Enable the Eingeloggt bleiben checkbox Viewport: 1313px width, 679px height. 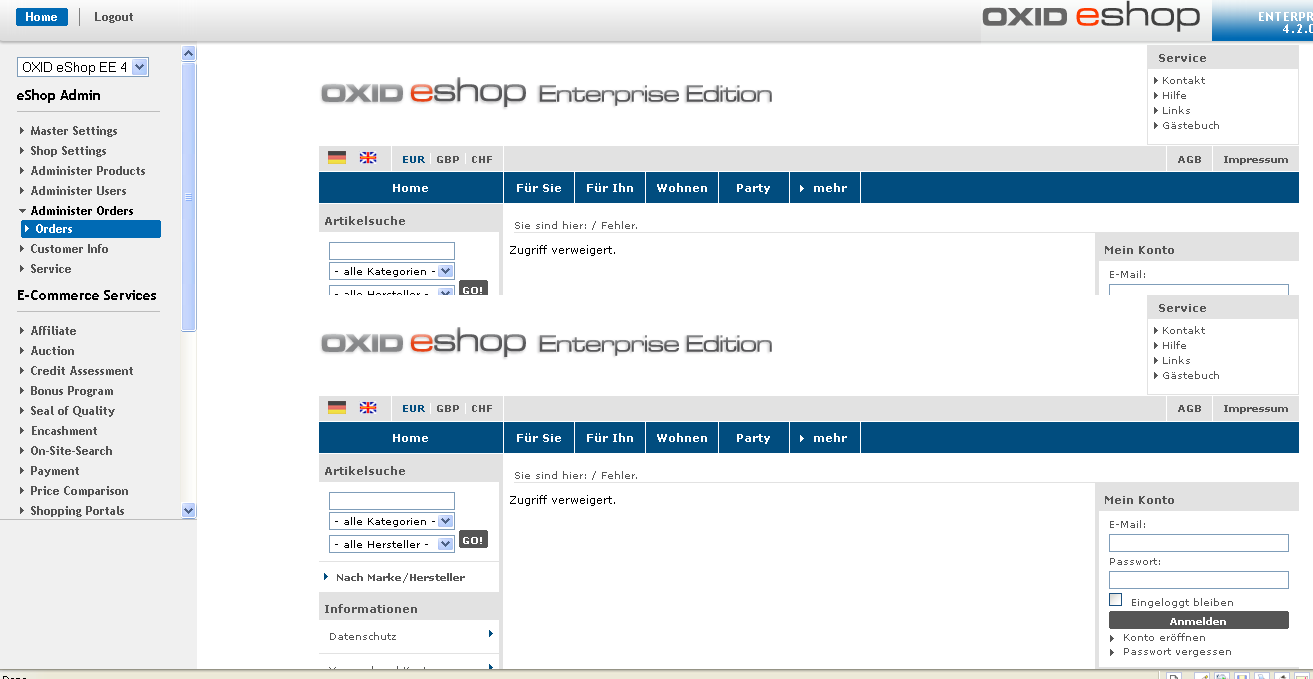pyautogui.click(x=1116, y=600)
